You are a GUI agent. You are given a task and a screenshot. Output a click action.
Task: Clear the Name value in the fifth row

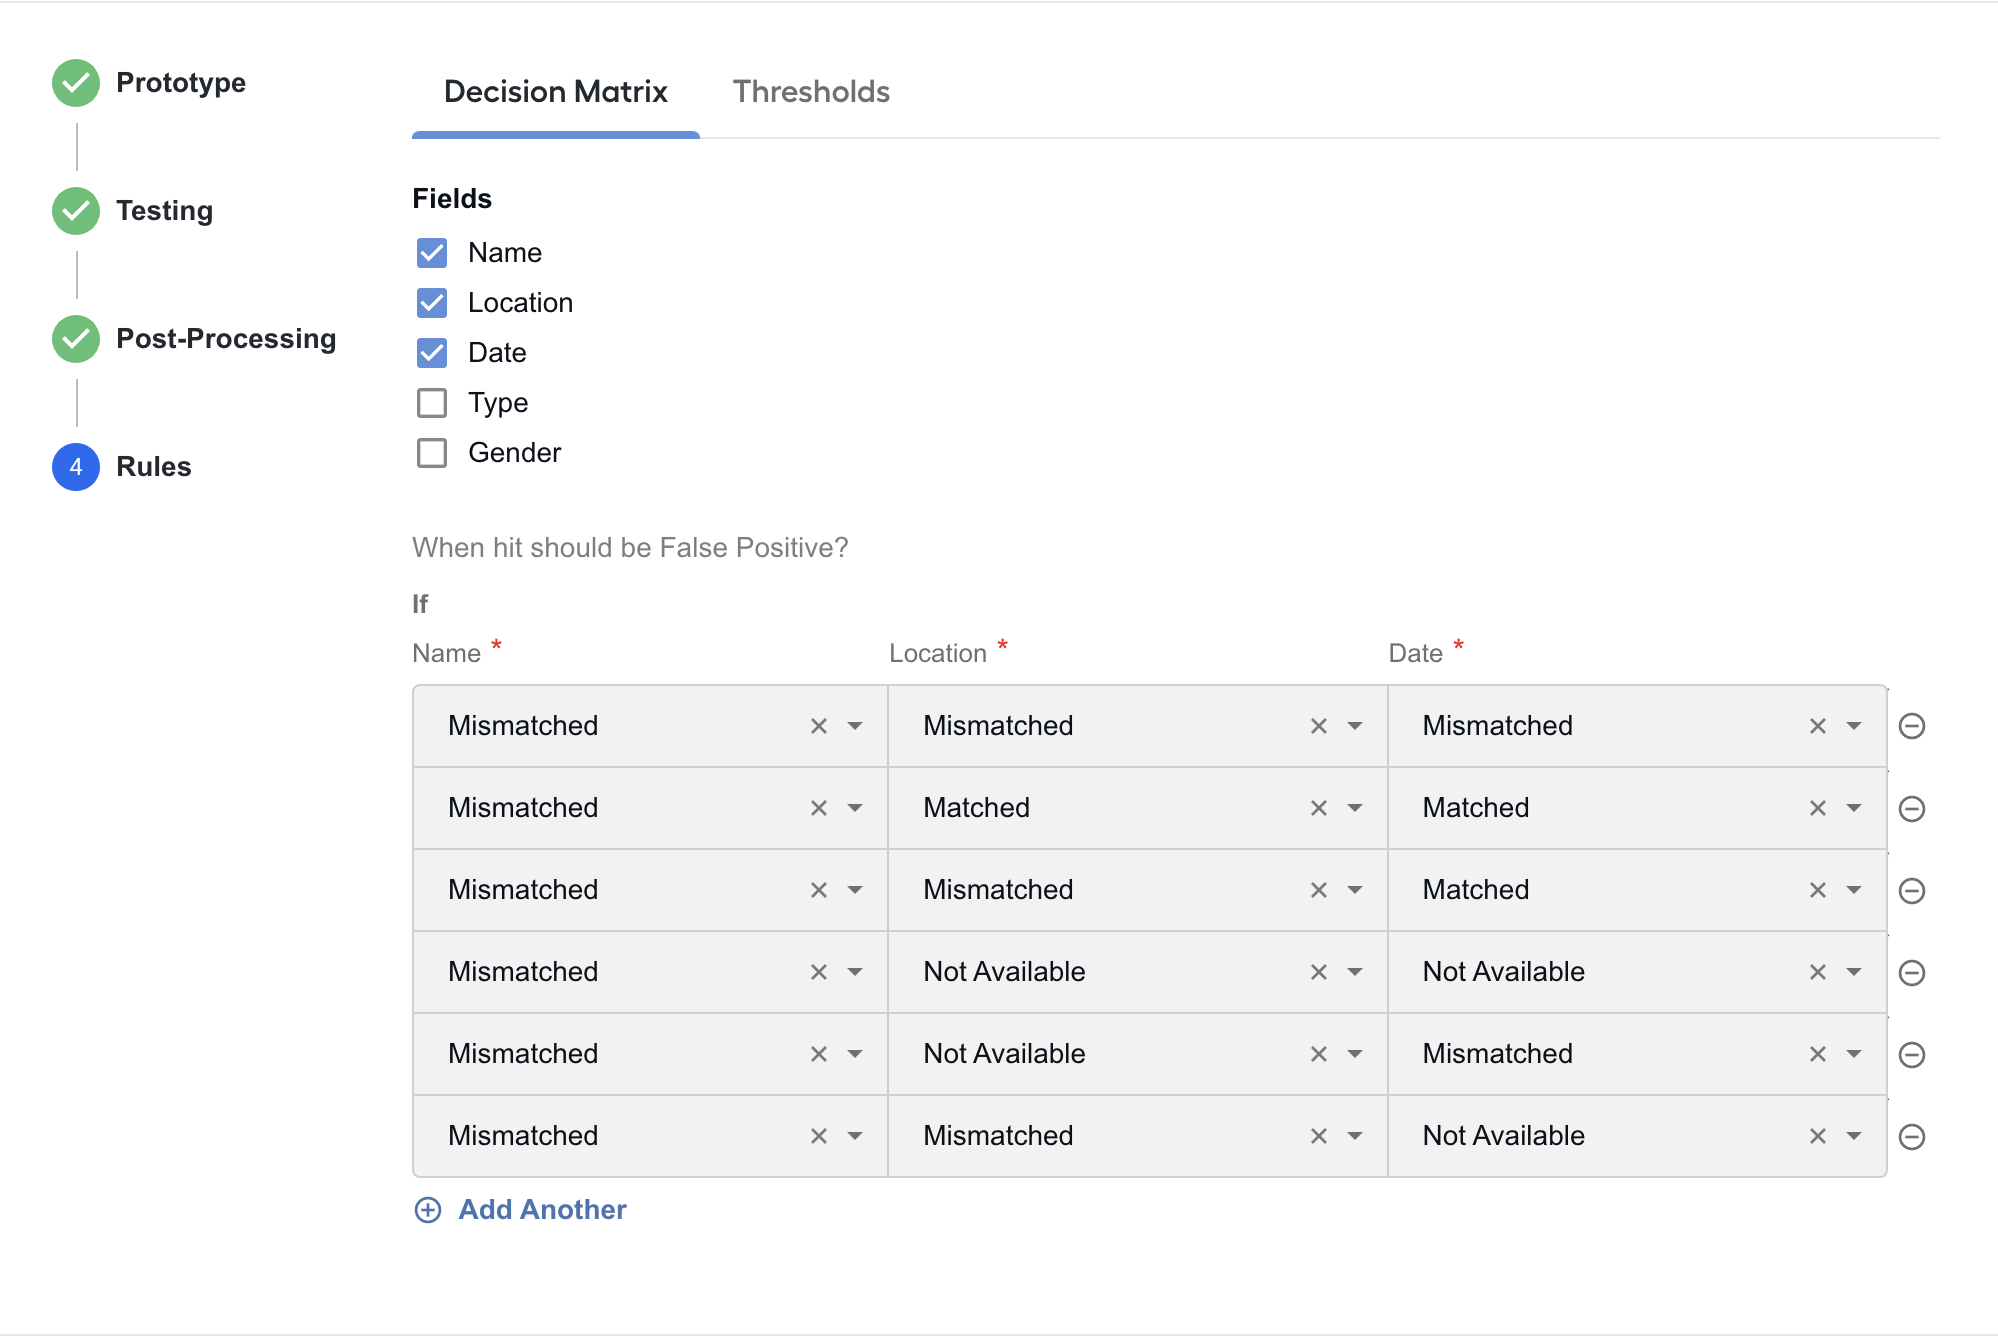819,1054
